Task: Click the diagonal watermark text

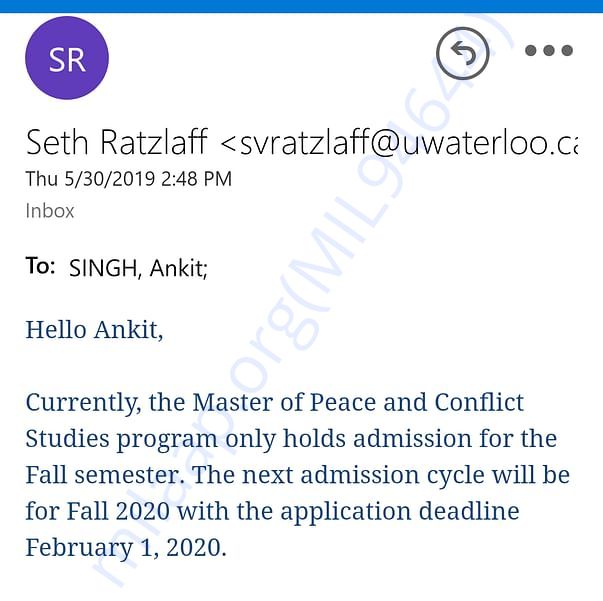Action: 304,300
